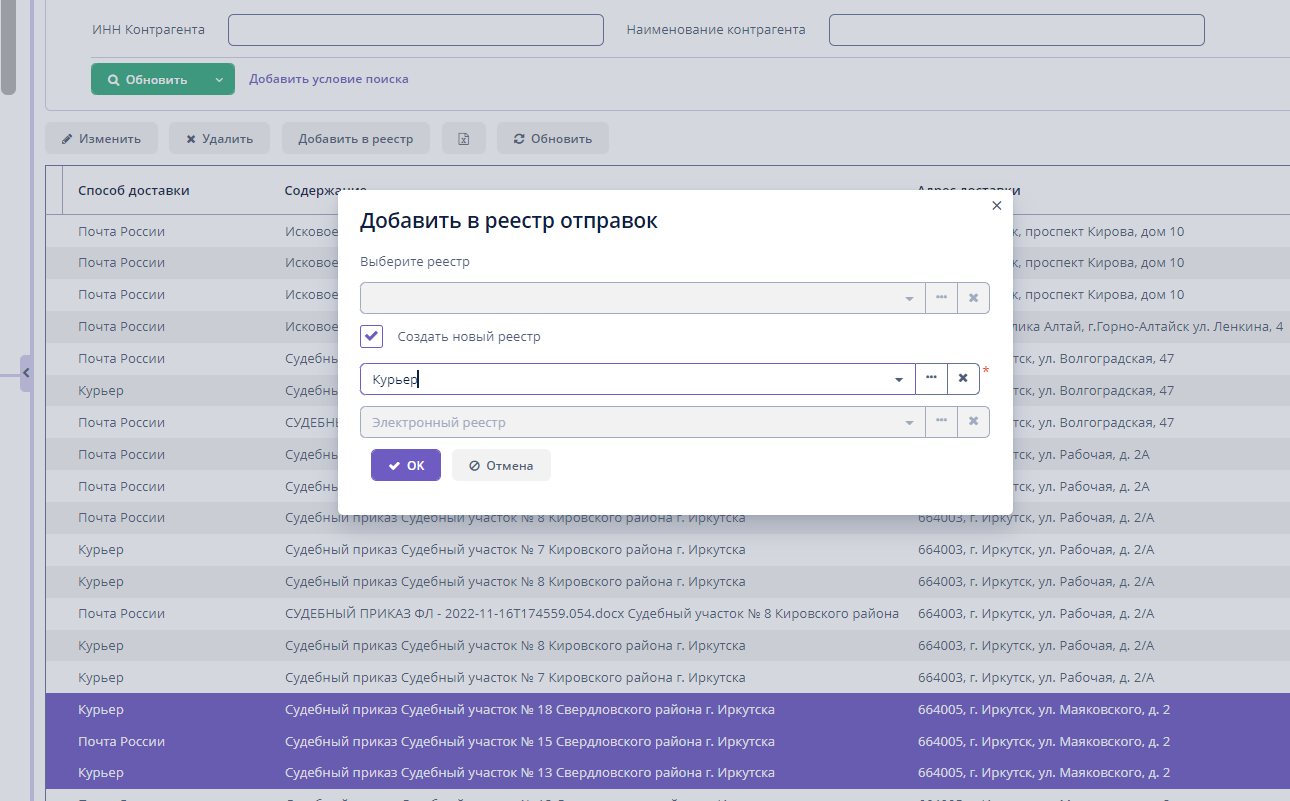This screenshot has width=1290, height=801.
Task: Clear the Курьер field with X icon
Action: pyautogui.click(x=963, y=378)
